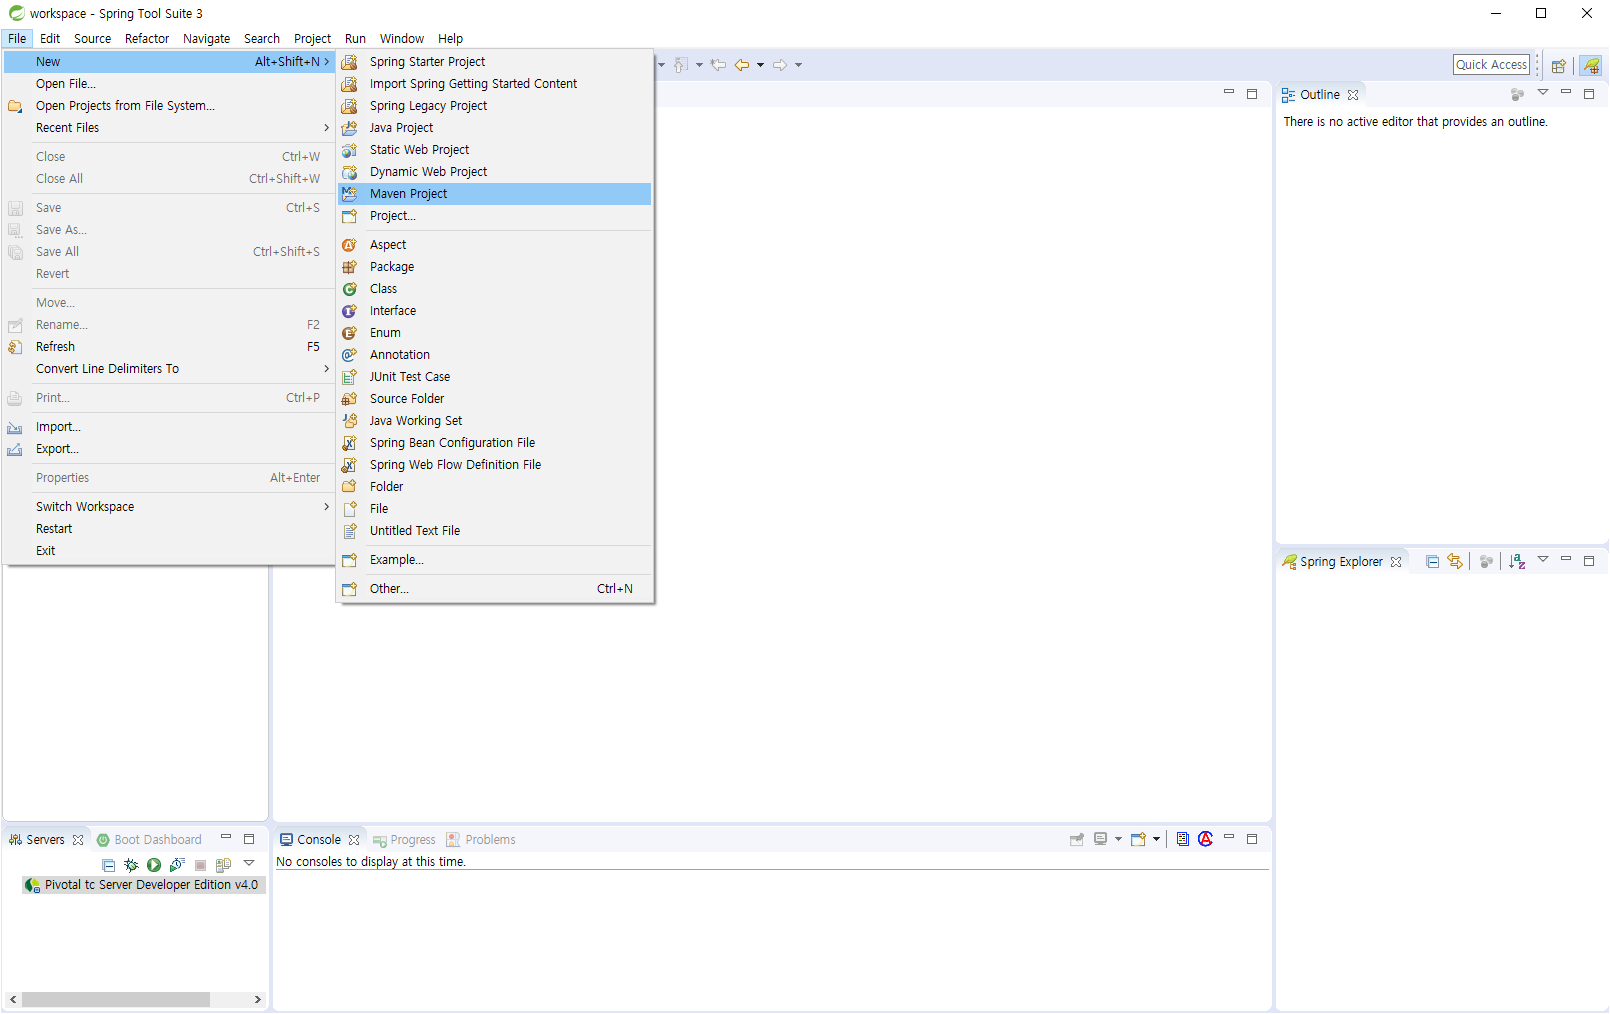Open Other... wizard entry

494,589
